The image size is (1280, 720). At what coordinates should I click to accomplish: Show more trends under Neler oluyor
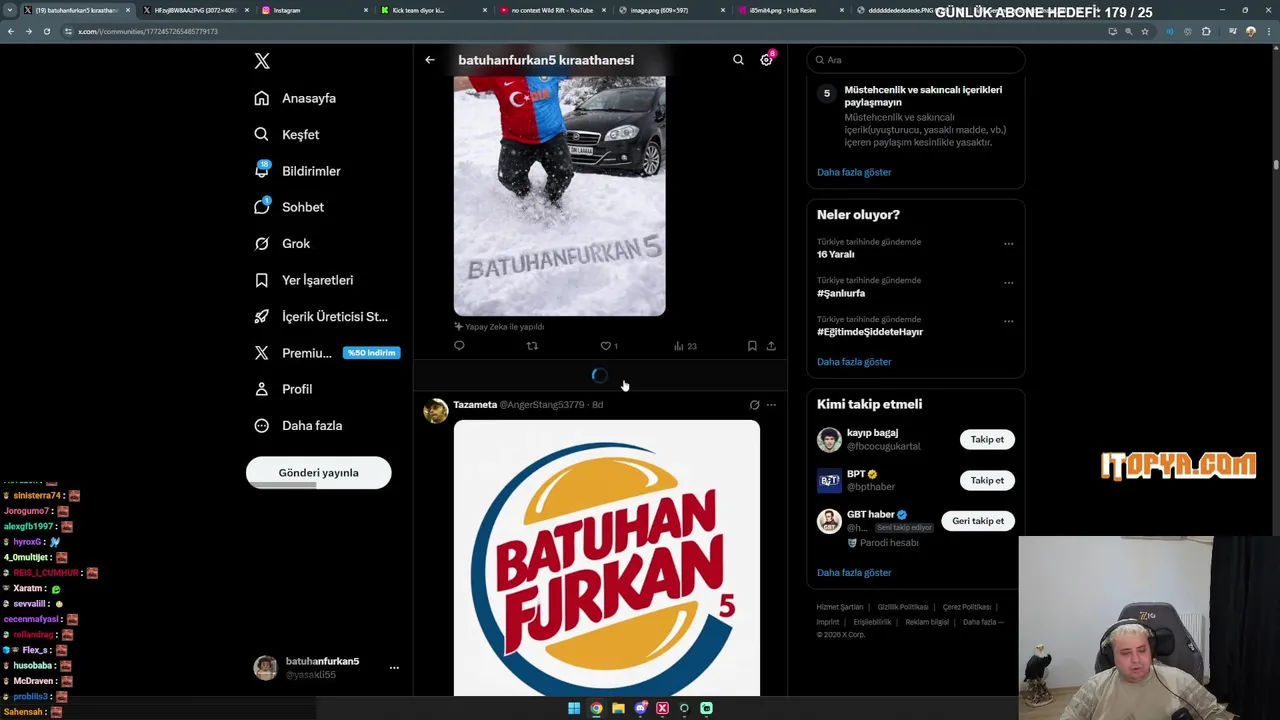[854, 362]
